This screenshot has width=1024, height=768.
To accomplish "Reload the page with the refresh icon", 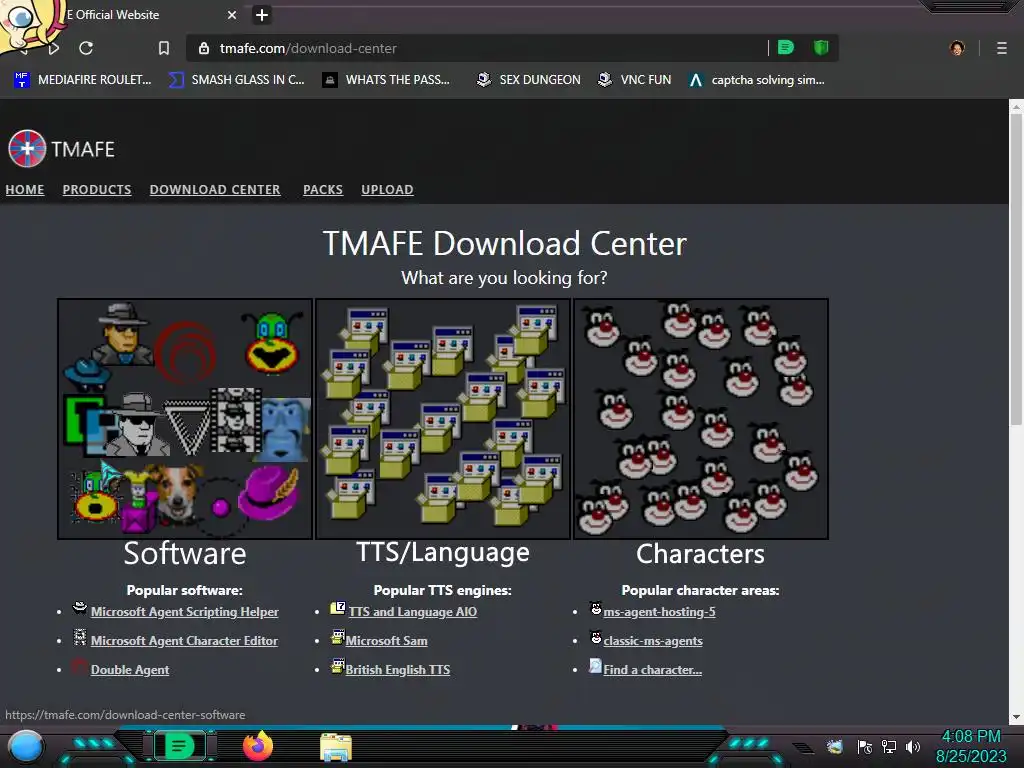I will 86,48.
